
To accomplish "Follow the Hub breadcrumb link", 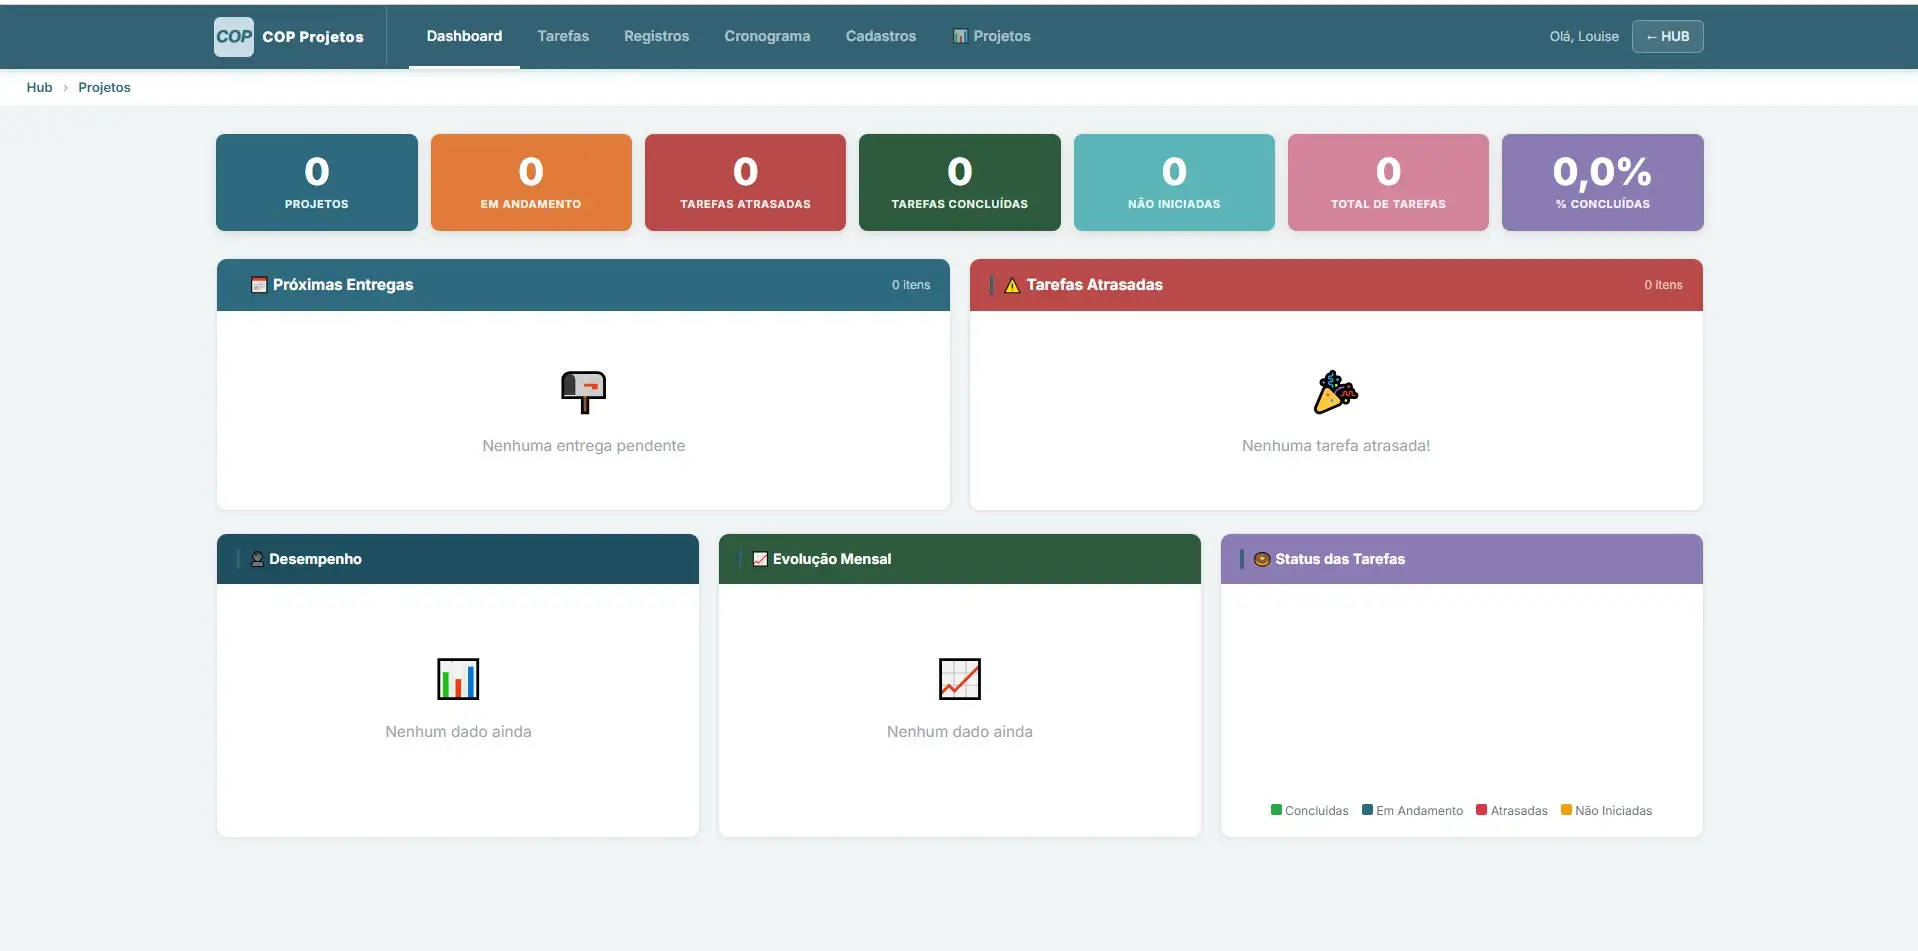I will click(39, 87).
